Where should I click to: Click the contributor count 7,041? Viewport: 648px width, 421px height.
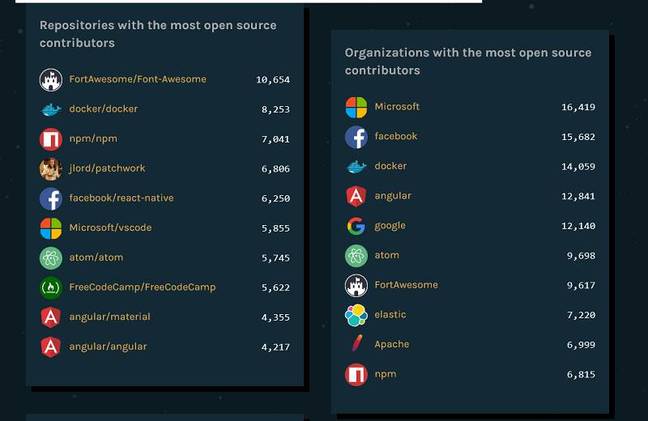point(275,139)
